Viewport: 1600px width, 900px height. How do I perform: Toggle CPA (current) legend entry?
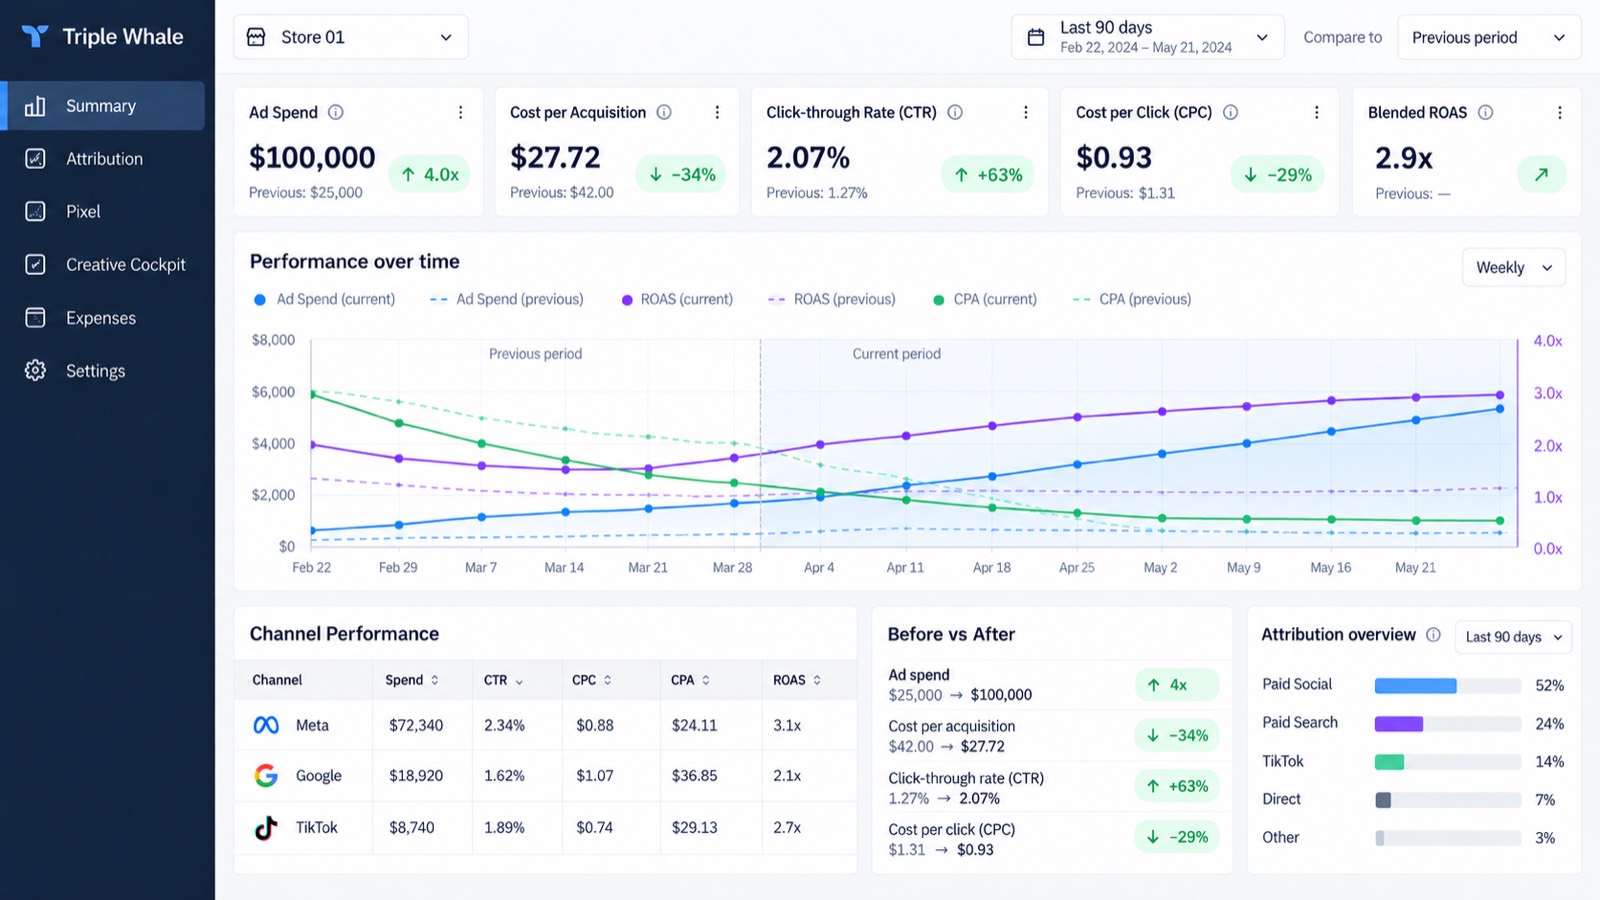[985, 299]
